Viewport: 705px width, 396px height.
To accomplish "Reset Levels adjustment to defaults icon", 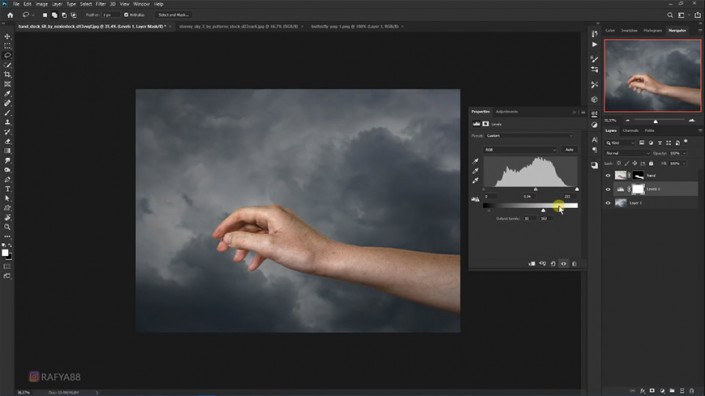I will [553, 264].
